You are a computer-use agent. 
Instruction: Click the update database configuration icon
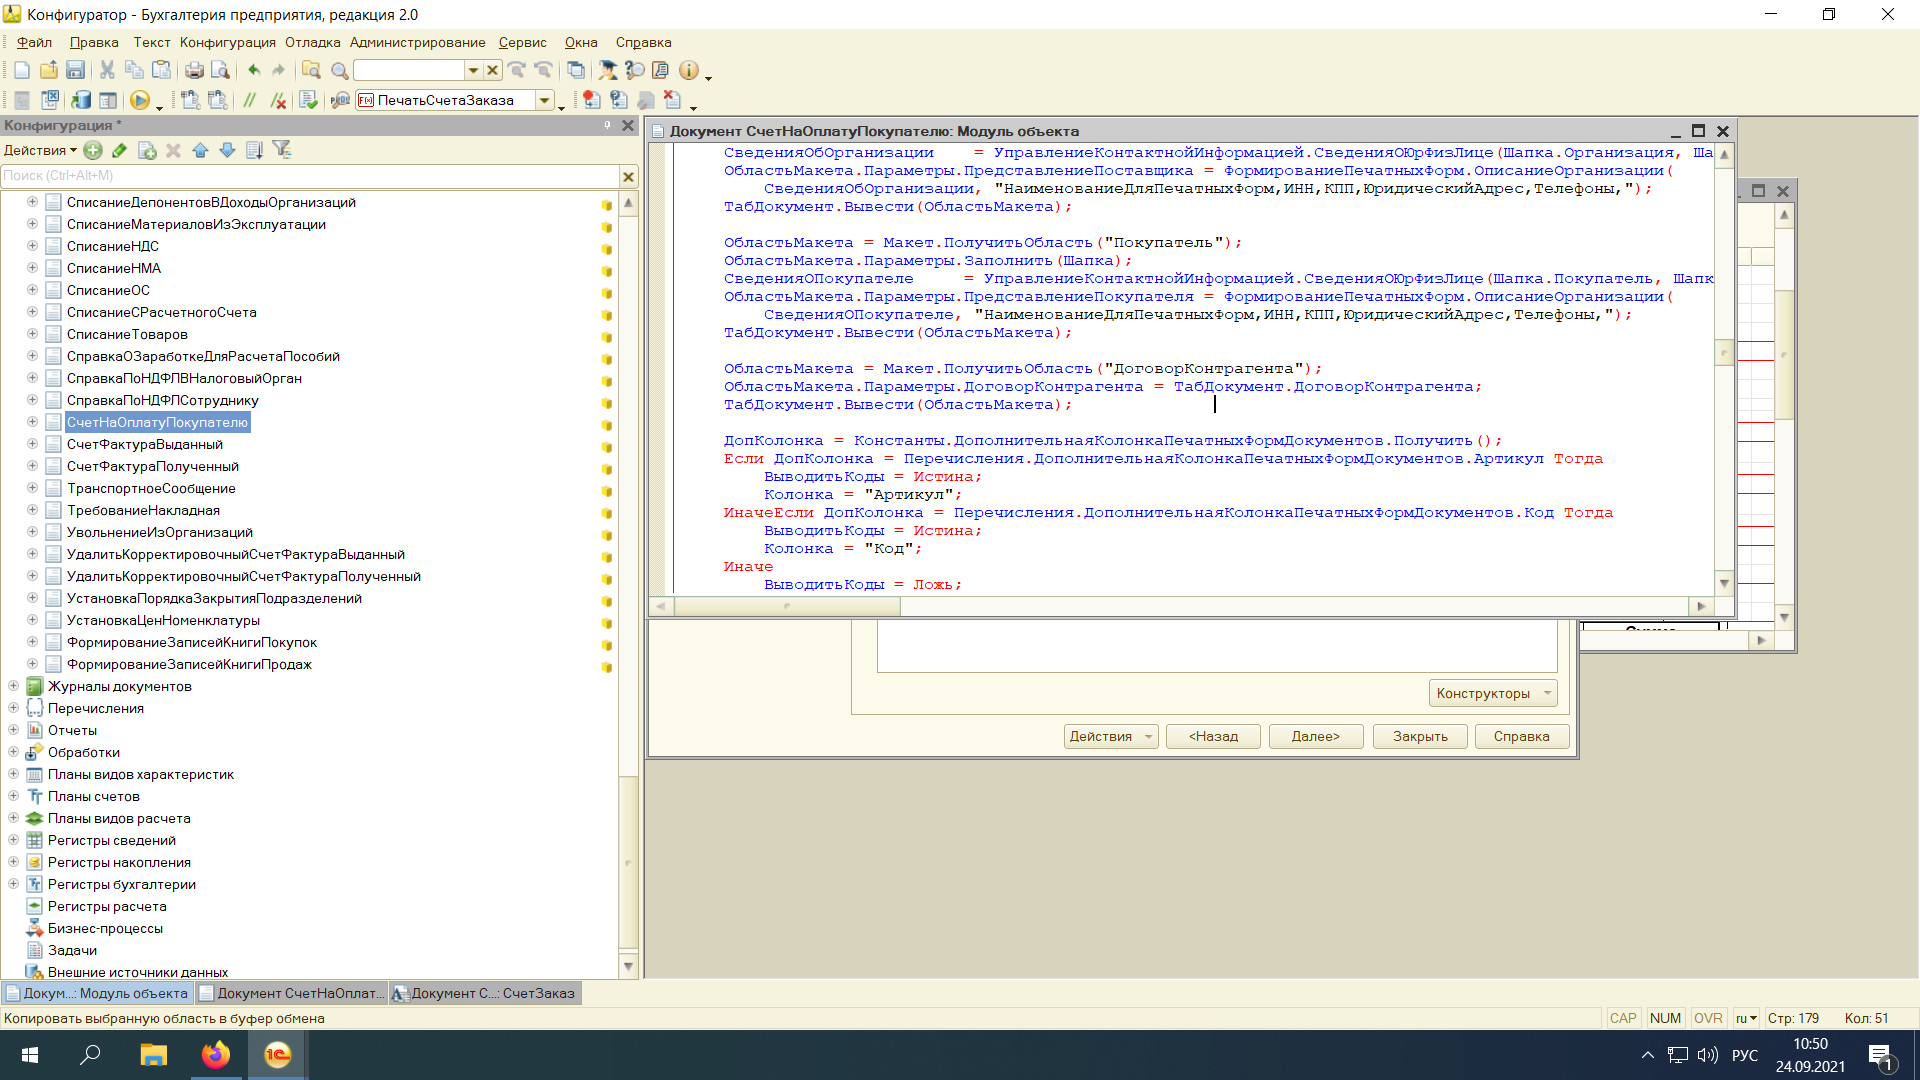coord(81,100)
